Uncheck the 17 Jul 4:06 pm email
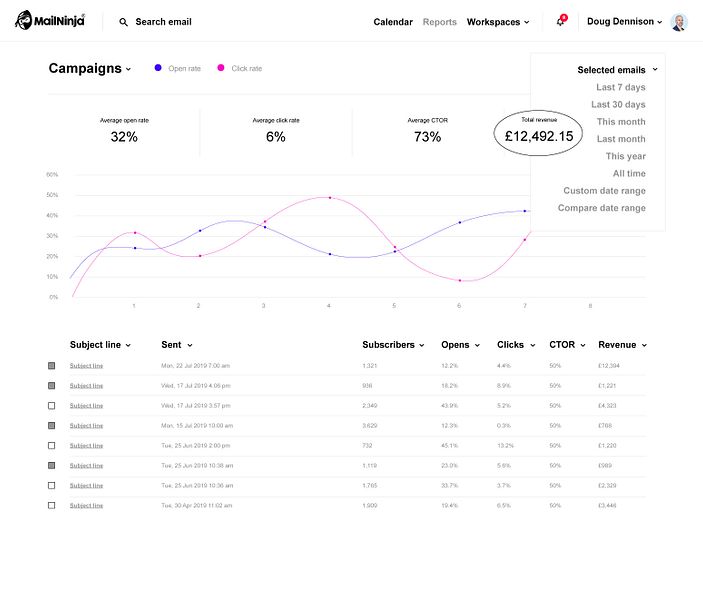Image resolution: width=703 pixels, height=600 pixels. [x=52, y=386]
